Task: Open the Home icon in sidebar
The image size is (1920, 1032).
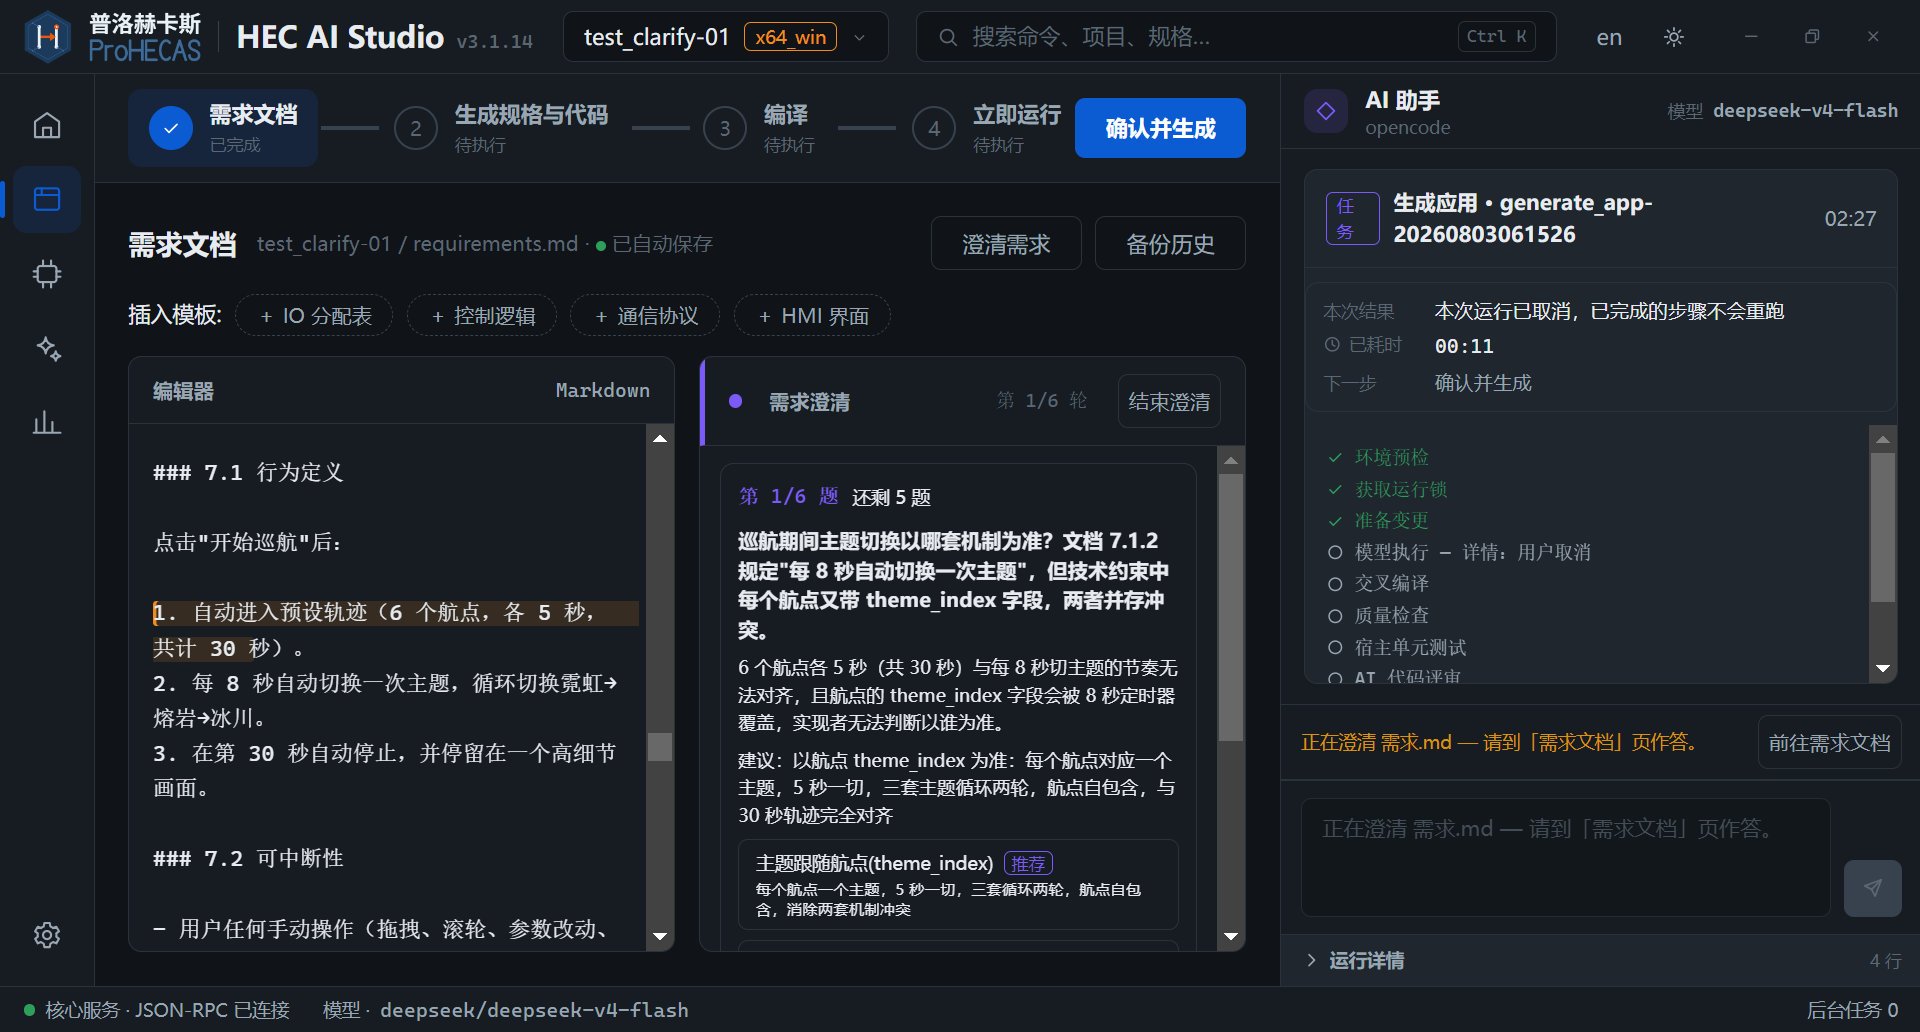Action: pos(47,125)
